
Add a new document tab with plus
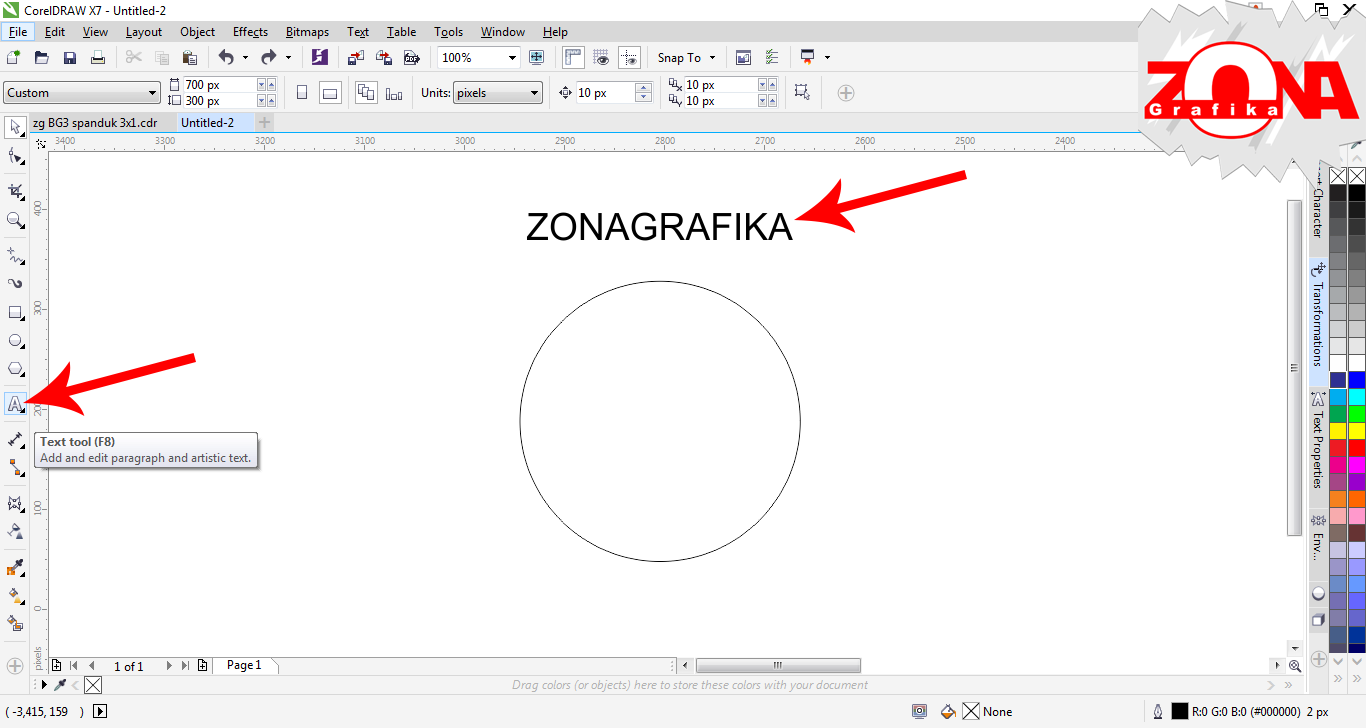point(264,122)
